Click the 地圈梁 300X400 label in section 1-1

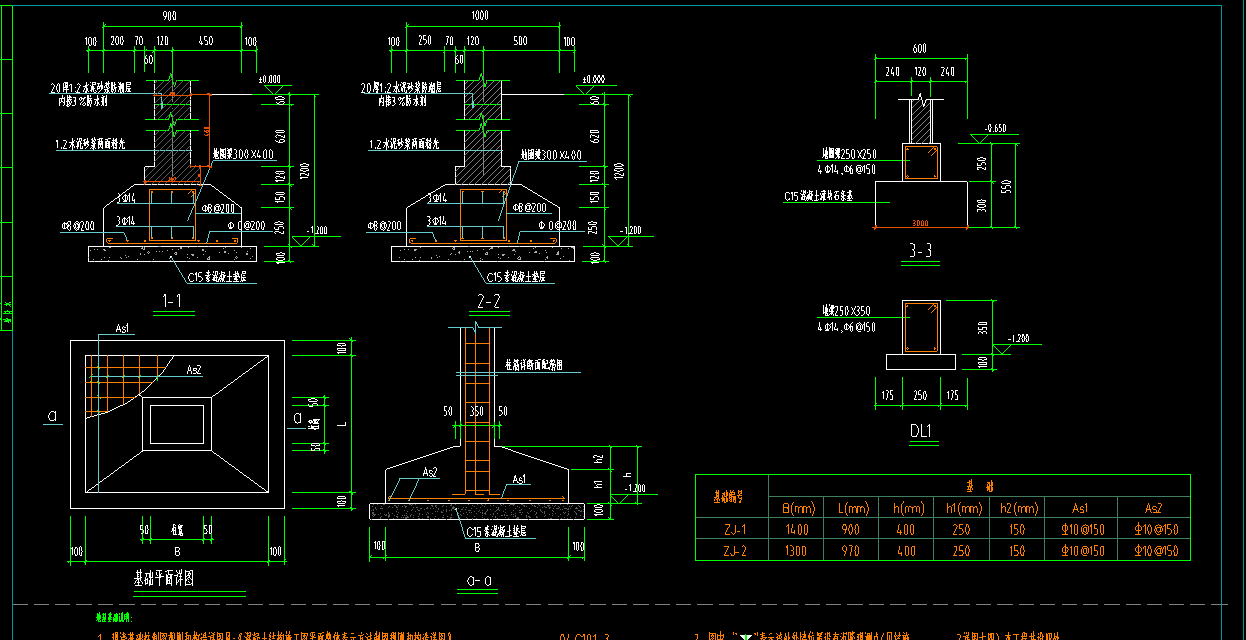coord(243,155)
